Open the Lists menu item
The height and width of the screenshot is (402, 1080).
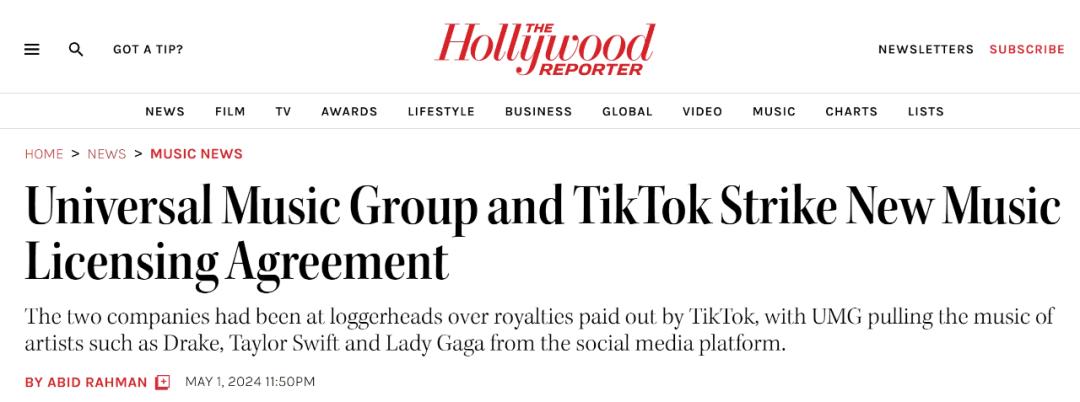coord(926,112)
